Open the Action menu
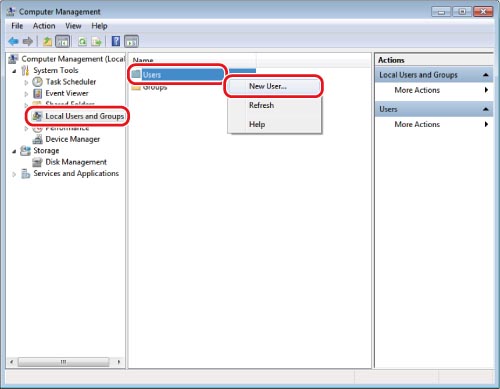This screenshot has height=389, width=500. pos(44,26)
